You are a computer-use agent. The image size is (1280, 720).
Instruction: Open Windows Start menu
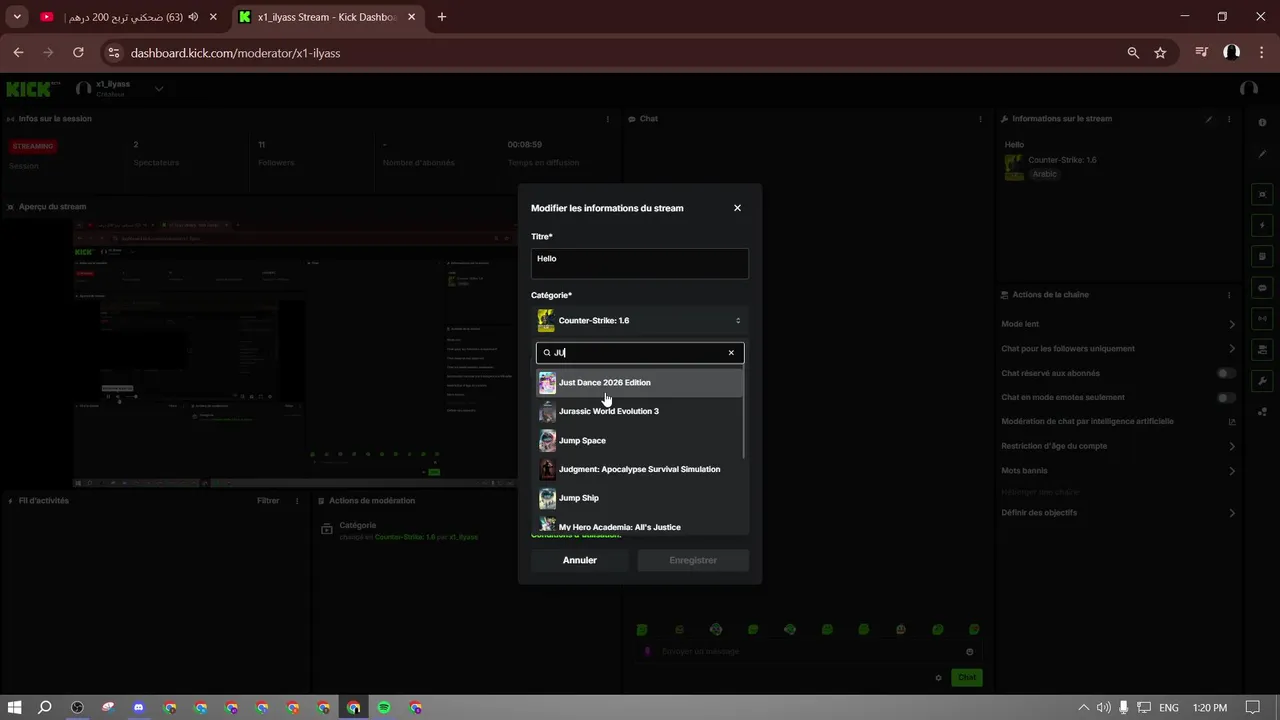(x=15, y=707)
